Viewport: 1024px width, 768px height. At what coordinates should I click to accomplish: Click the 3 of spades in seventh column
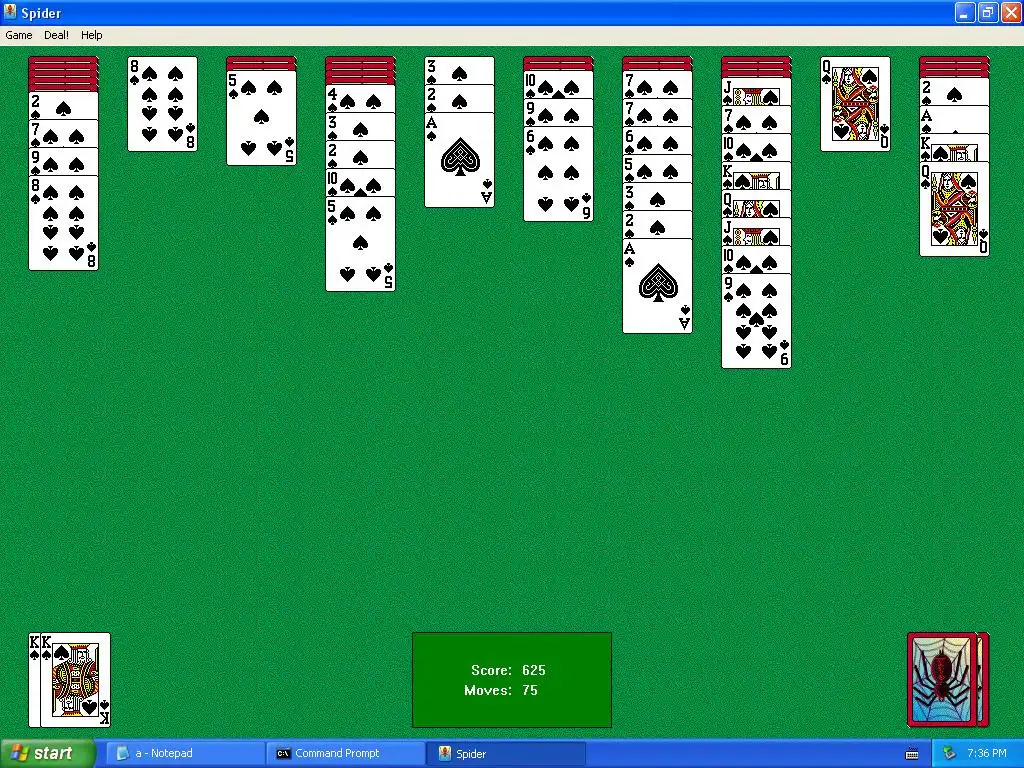point(658,197)
